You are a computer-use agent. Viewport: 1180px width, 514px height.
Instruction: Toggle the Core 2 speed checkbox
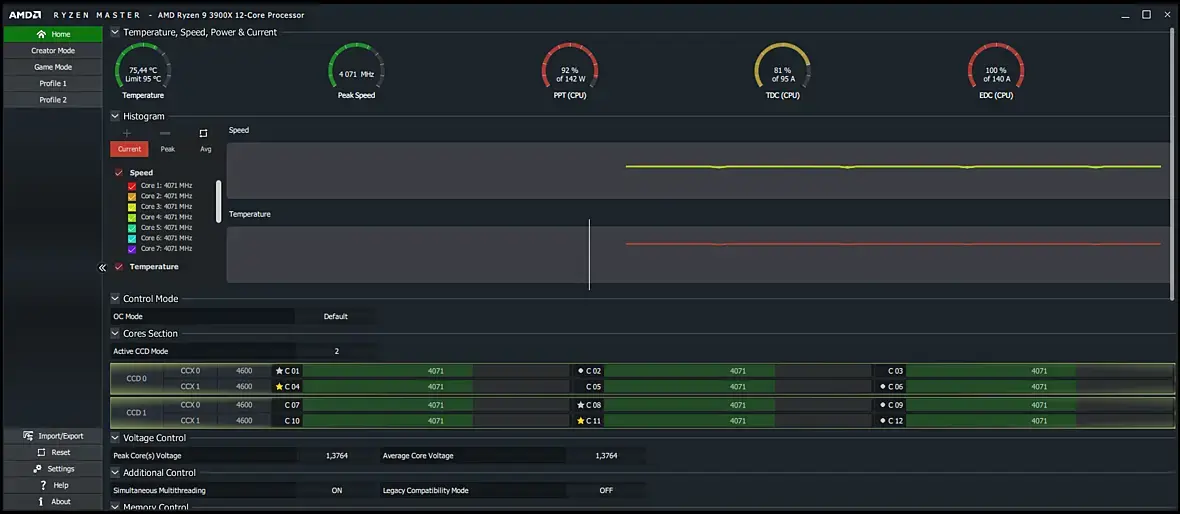click(x=132, y=196)
